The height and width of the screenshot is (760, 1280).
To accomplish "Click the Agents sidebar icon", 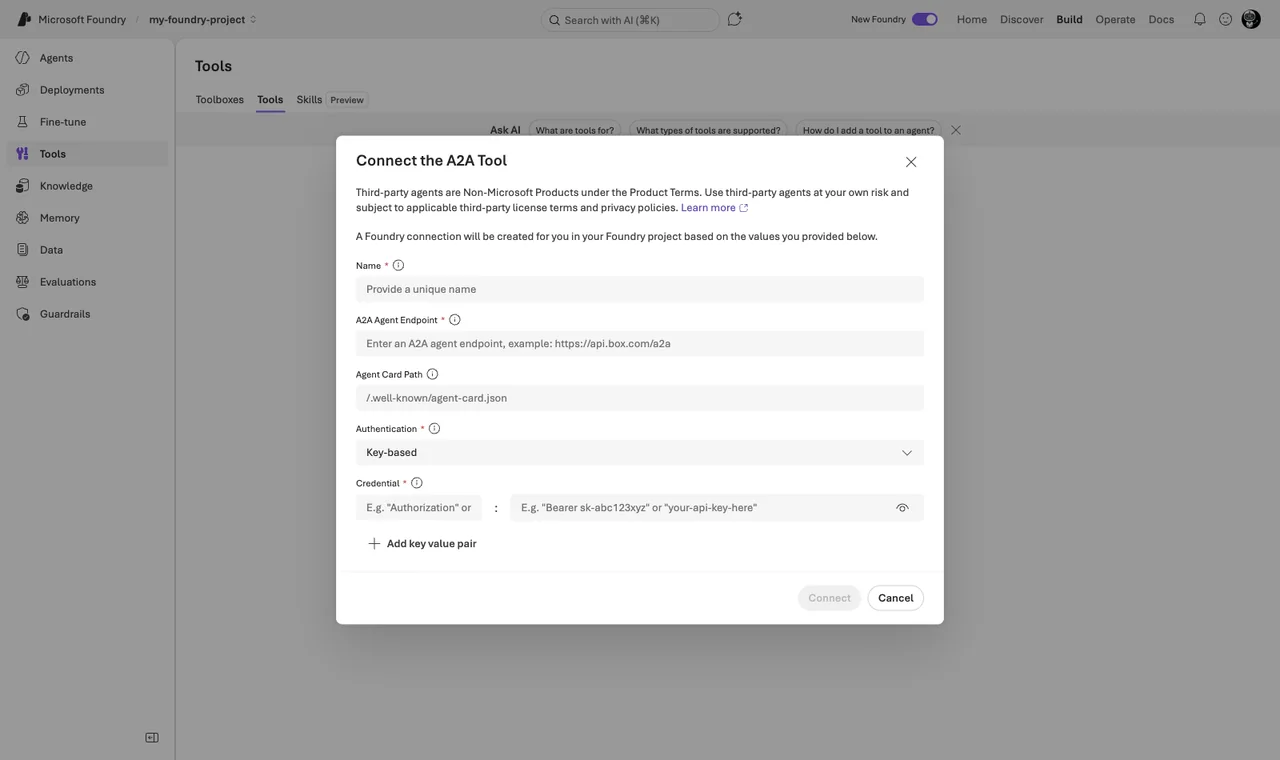I will pyautogui.click(x=23, y=58).
